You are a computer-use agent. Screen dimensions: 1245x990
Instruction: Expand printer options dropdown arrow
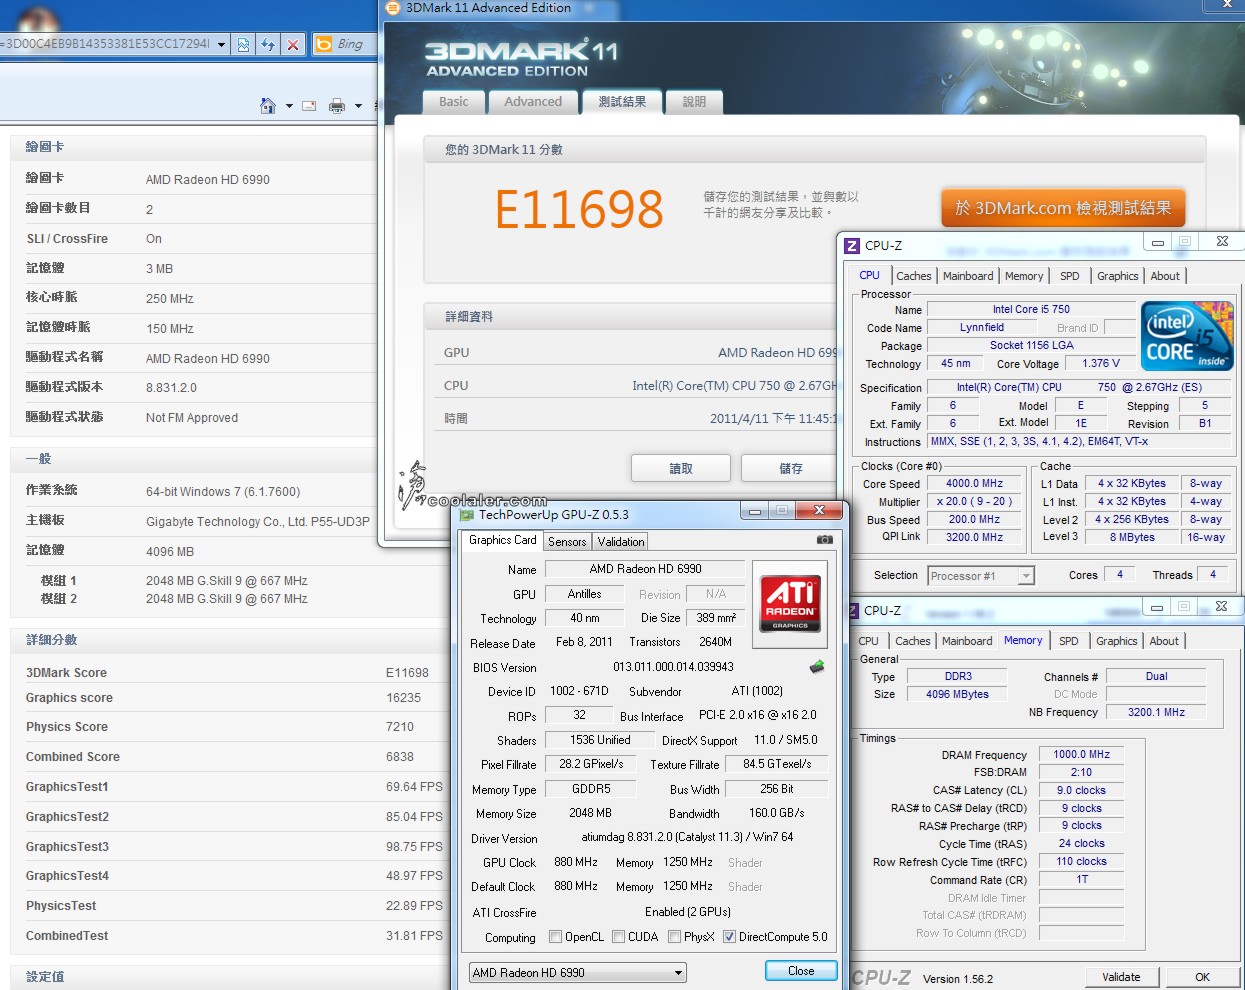[358, 106]
